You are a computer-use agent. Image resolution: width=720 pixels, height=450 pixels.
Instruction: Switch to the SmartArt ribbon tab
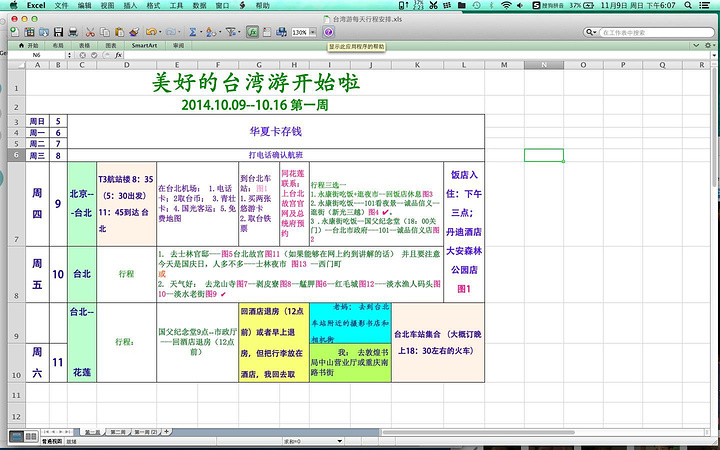point(143,45)
